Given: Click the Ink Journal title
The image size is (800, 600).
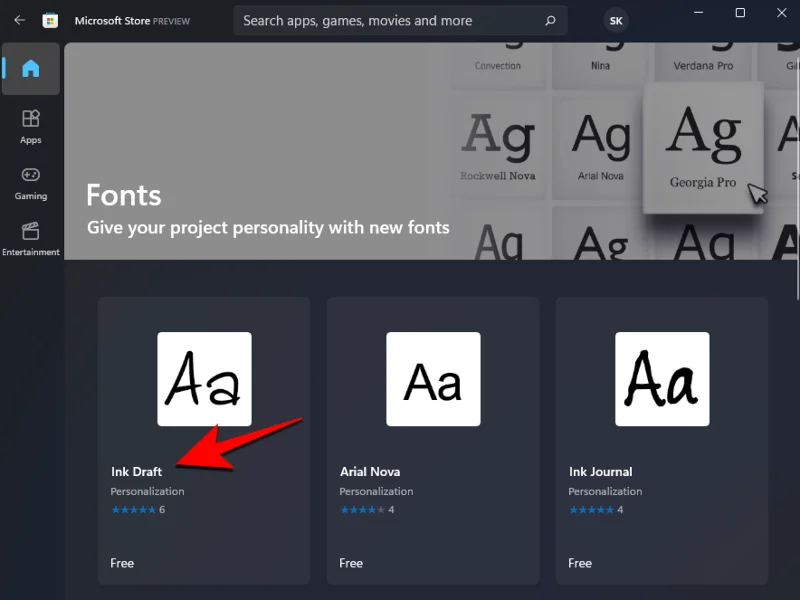Looking at the screenshot, I should point(601,471).
